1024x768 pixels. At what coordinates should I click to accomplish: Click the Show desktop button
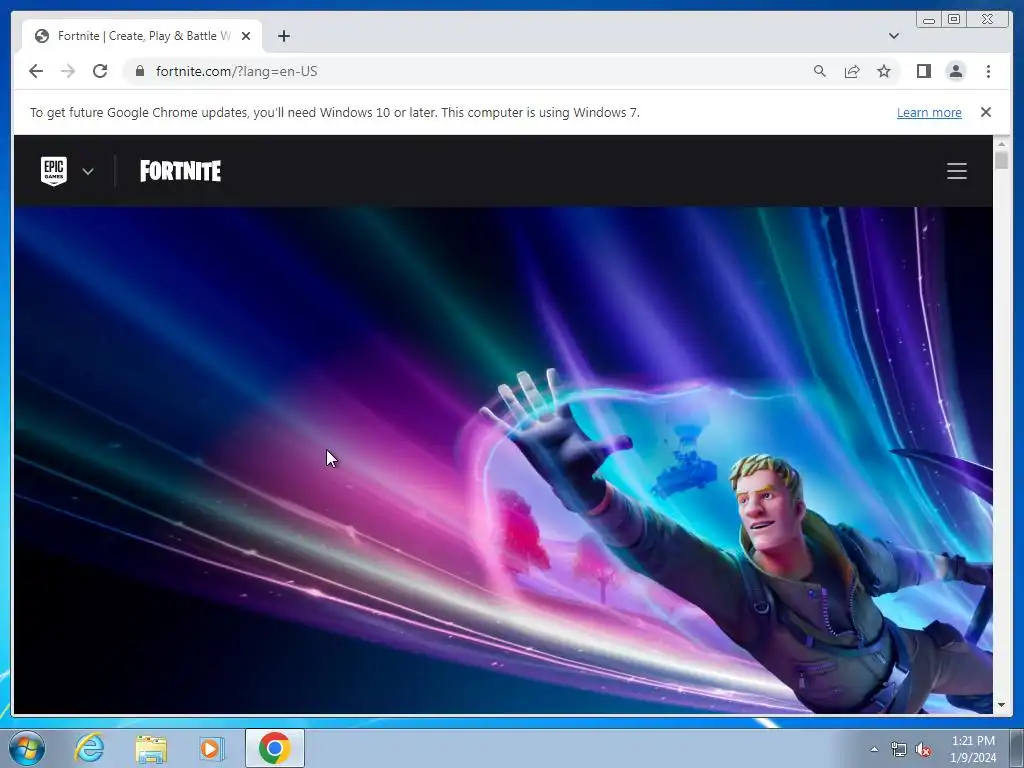tap(1017, 748)
